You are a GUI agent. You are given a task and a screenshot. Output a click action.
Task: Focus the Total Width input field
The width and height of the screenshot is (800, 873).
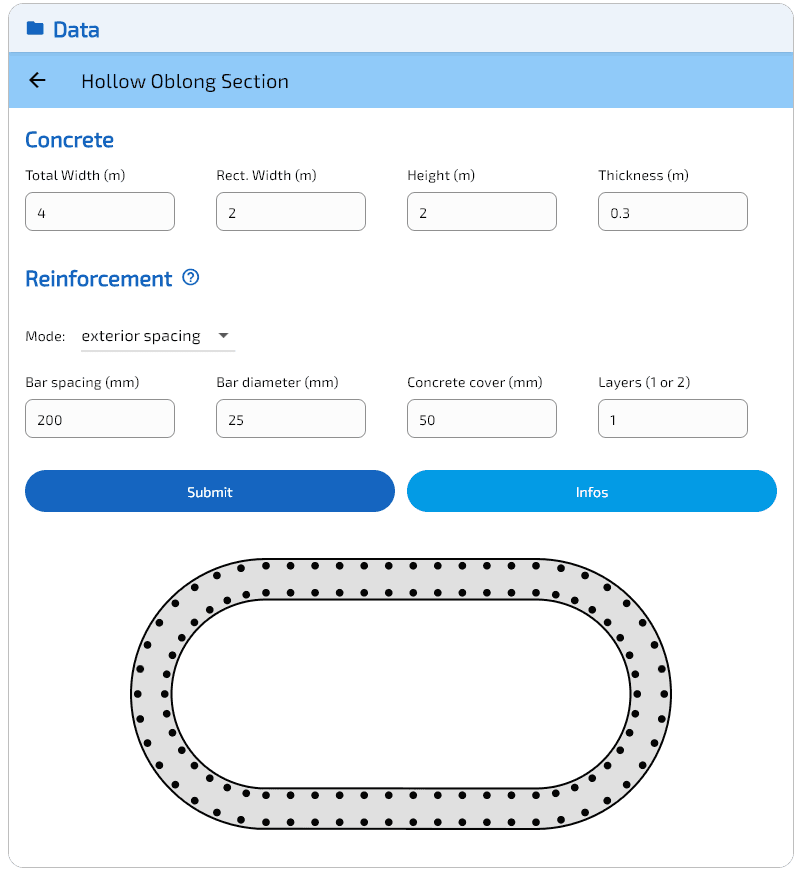[100, 212]
